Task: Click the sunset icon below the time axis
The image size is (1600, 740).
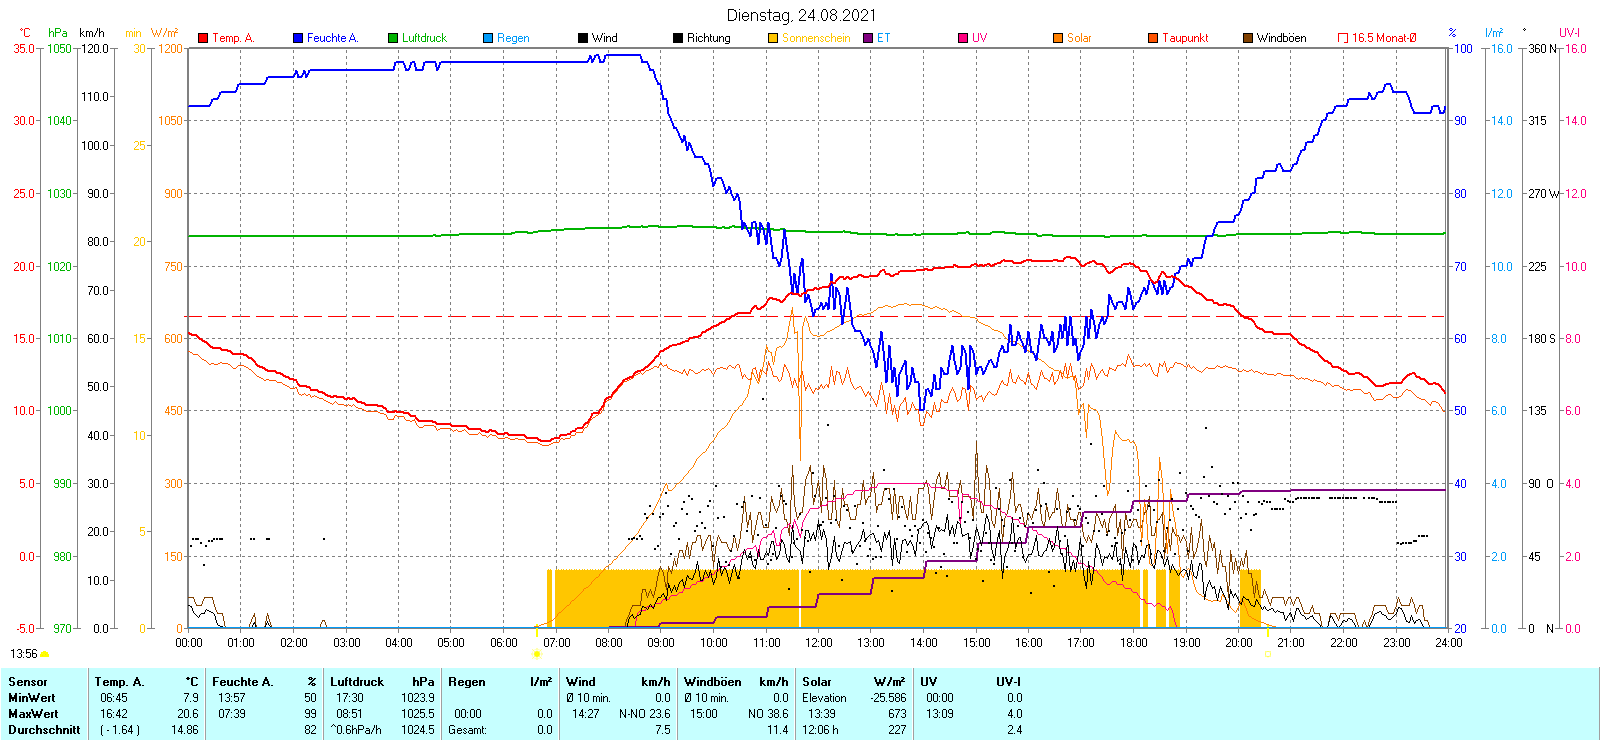Action: (x=1268, y=654)
